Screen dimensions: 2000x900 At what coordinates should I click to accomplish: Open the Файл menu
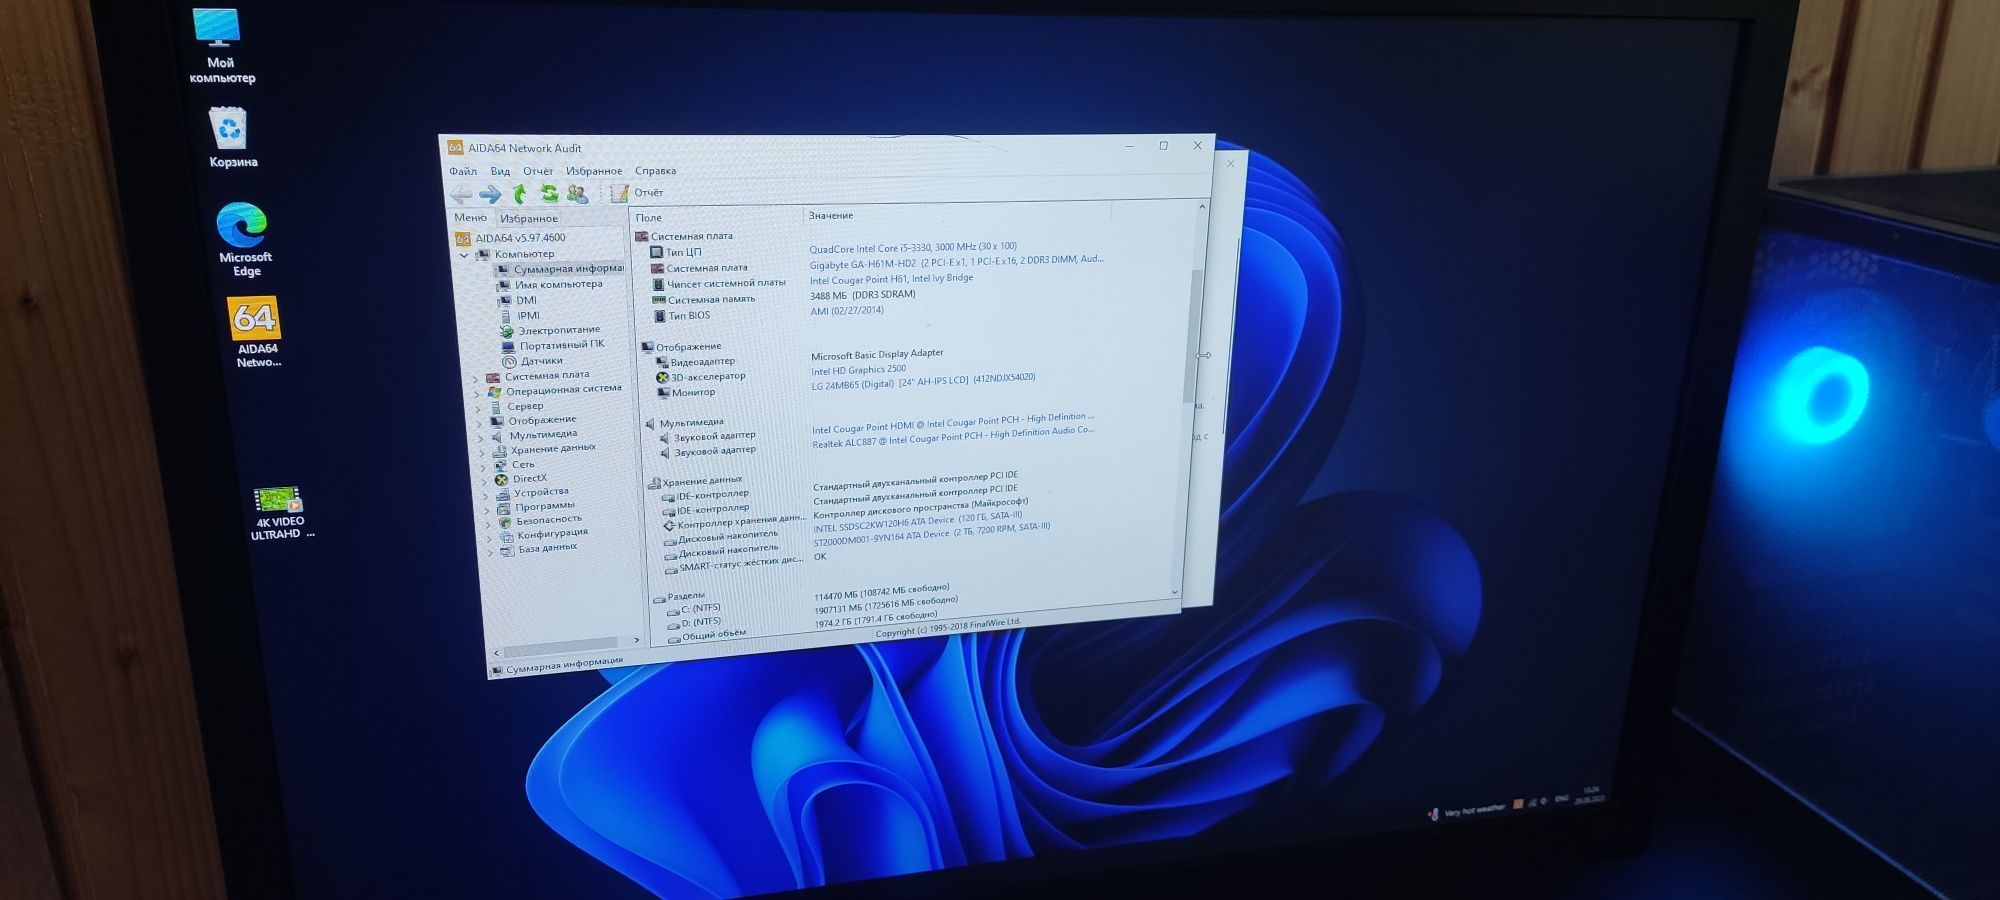click(463, 171)
